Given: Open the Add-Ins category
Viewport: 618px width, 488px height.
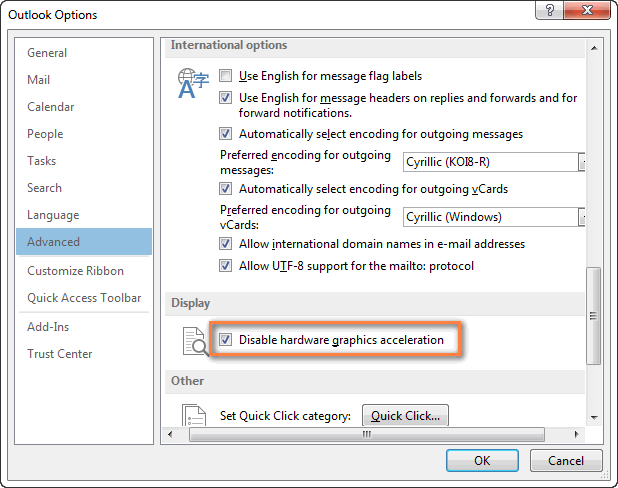Looking at the screenshot, I should 84,327.
